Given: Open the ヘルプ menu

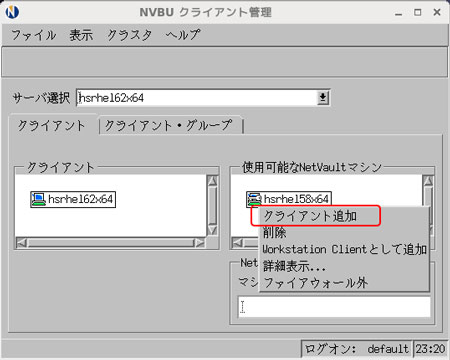Looking at the screenshot, I should (x=183, y=35).
